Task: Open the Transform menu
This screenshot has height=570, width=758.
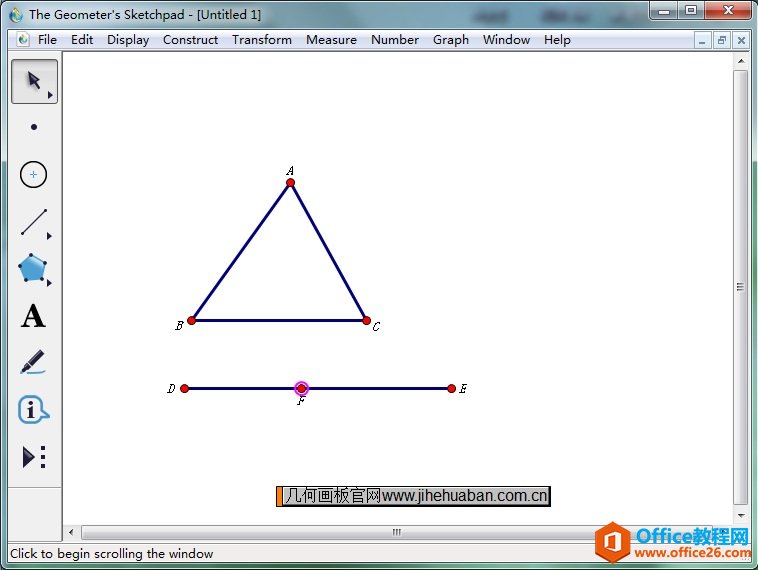Action: pyautogui.click(x=262, y=40)
